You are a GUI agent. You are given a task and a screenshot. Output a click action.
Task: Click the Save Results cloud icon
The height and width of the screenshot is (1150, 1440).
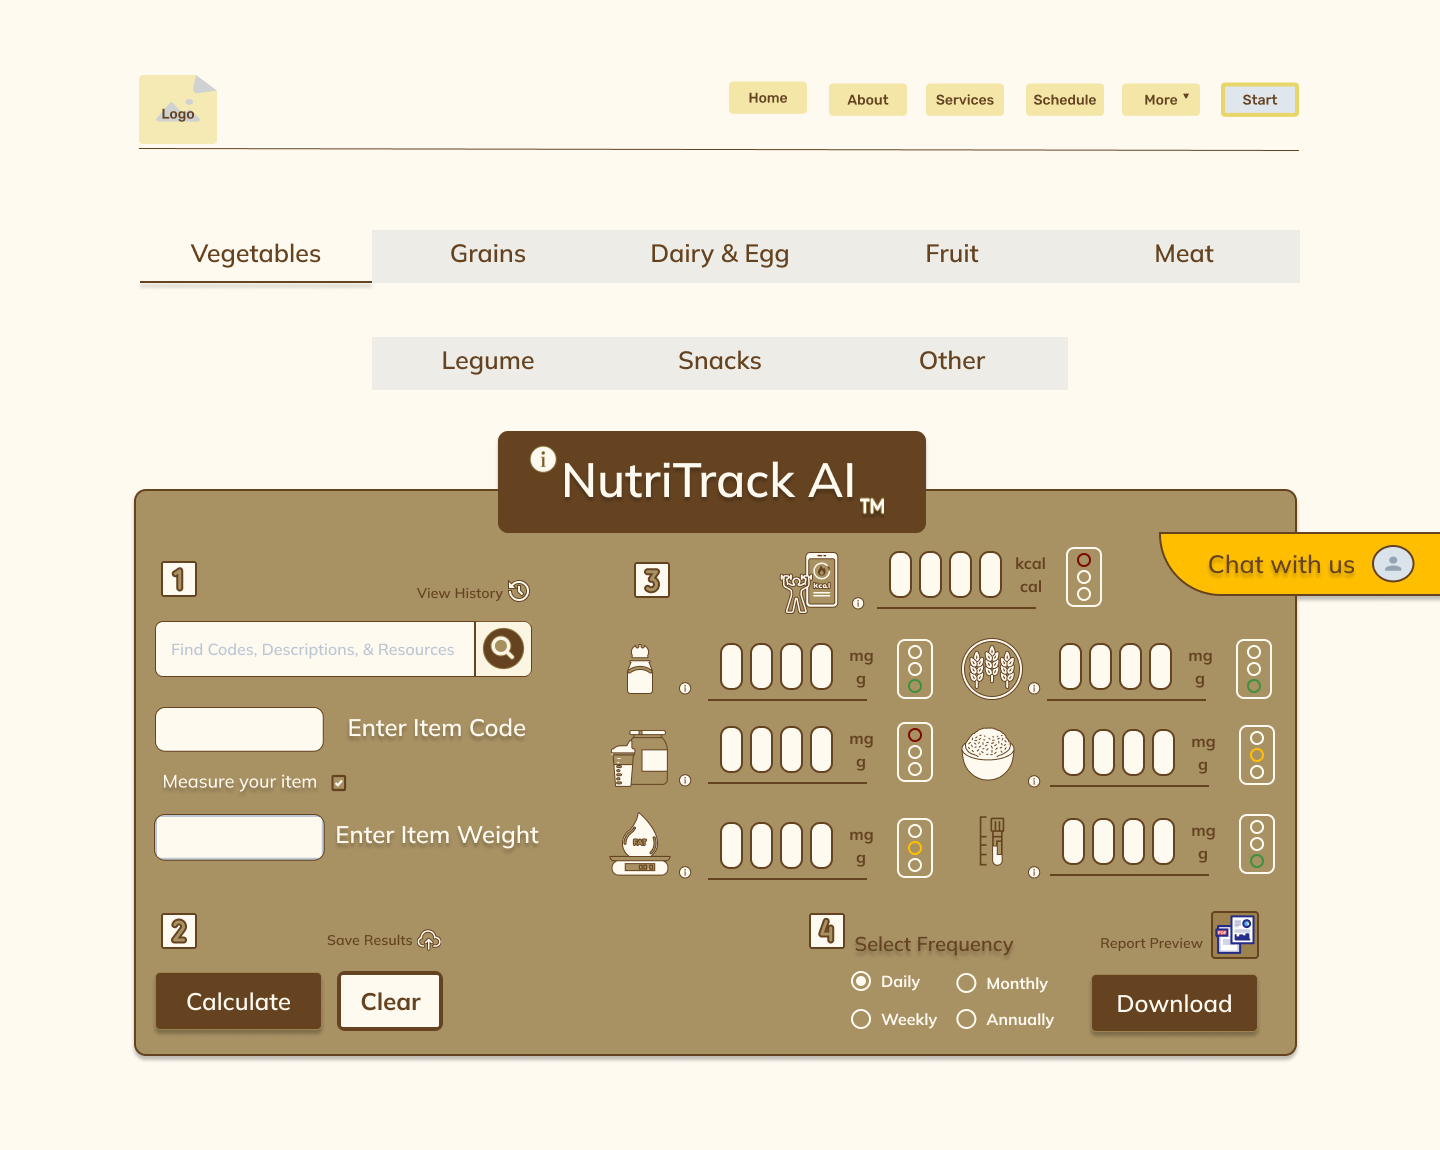coord(429,940)
